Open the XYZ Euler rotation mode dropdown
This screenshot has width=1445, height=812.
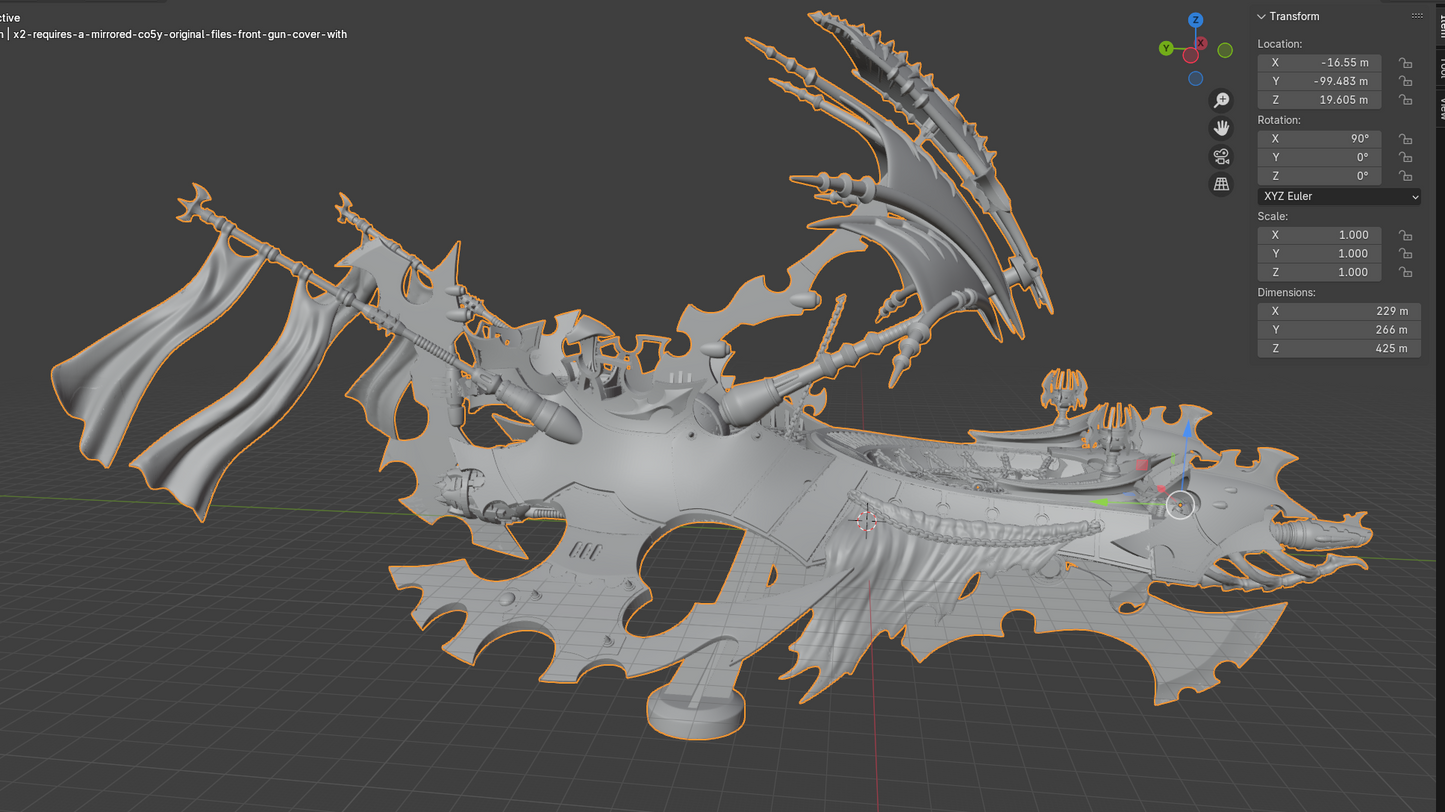(x=1338, y=197)
